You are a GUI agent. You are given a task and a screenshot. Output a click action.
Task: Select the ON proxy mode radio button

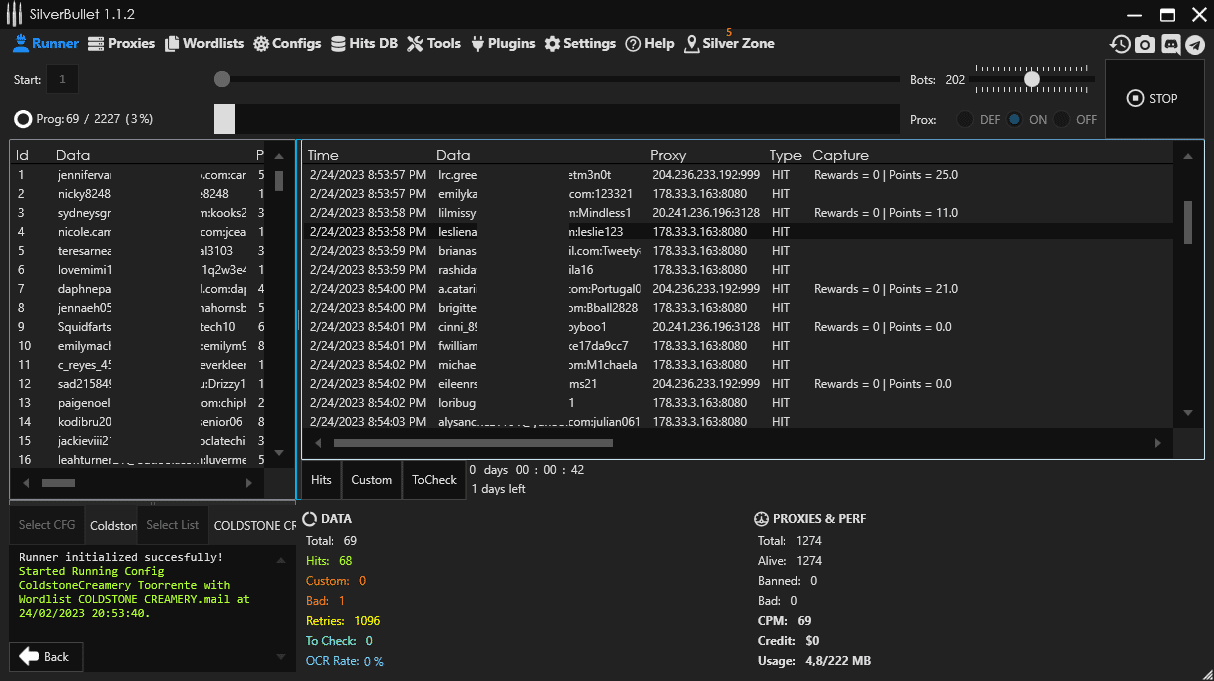[x=1015, y=119]
